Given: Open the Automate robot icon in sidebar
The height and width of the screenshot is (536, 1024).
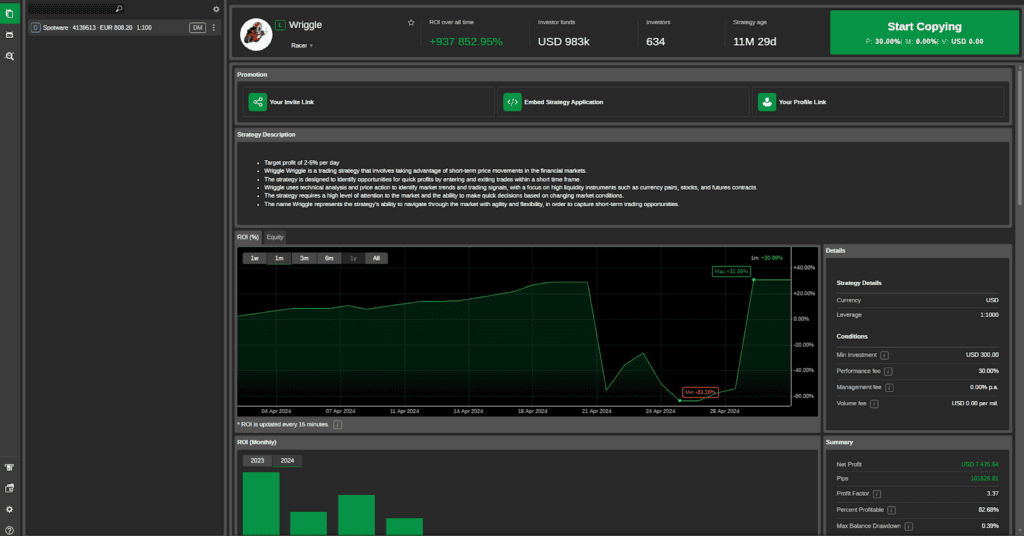Looking at the screenshot, I should [9, 35].
